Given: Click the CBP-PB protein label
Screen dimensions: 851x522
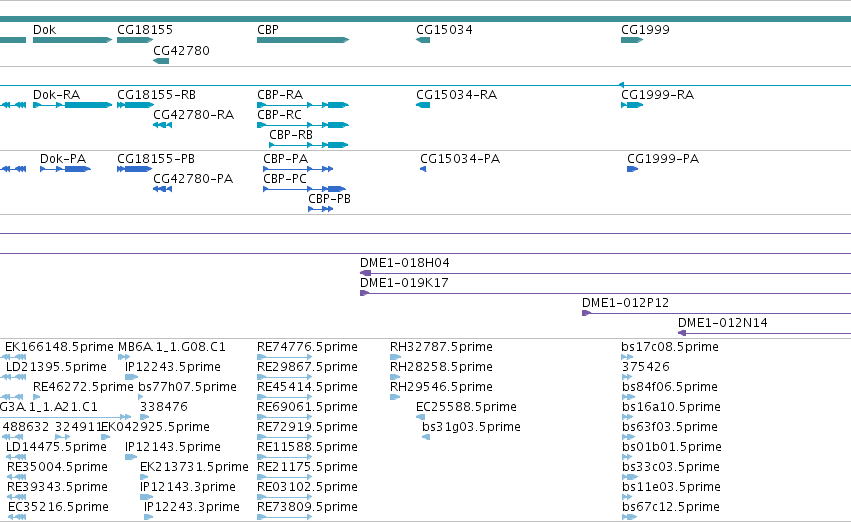Looking at the screenshot, I should click(329, 199).
